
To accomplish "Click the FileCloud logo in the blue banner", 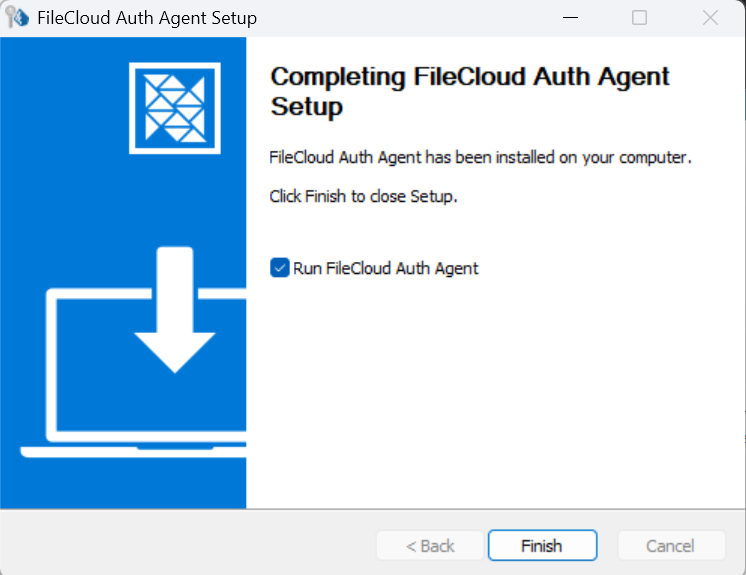I will (x=174, y=108).
